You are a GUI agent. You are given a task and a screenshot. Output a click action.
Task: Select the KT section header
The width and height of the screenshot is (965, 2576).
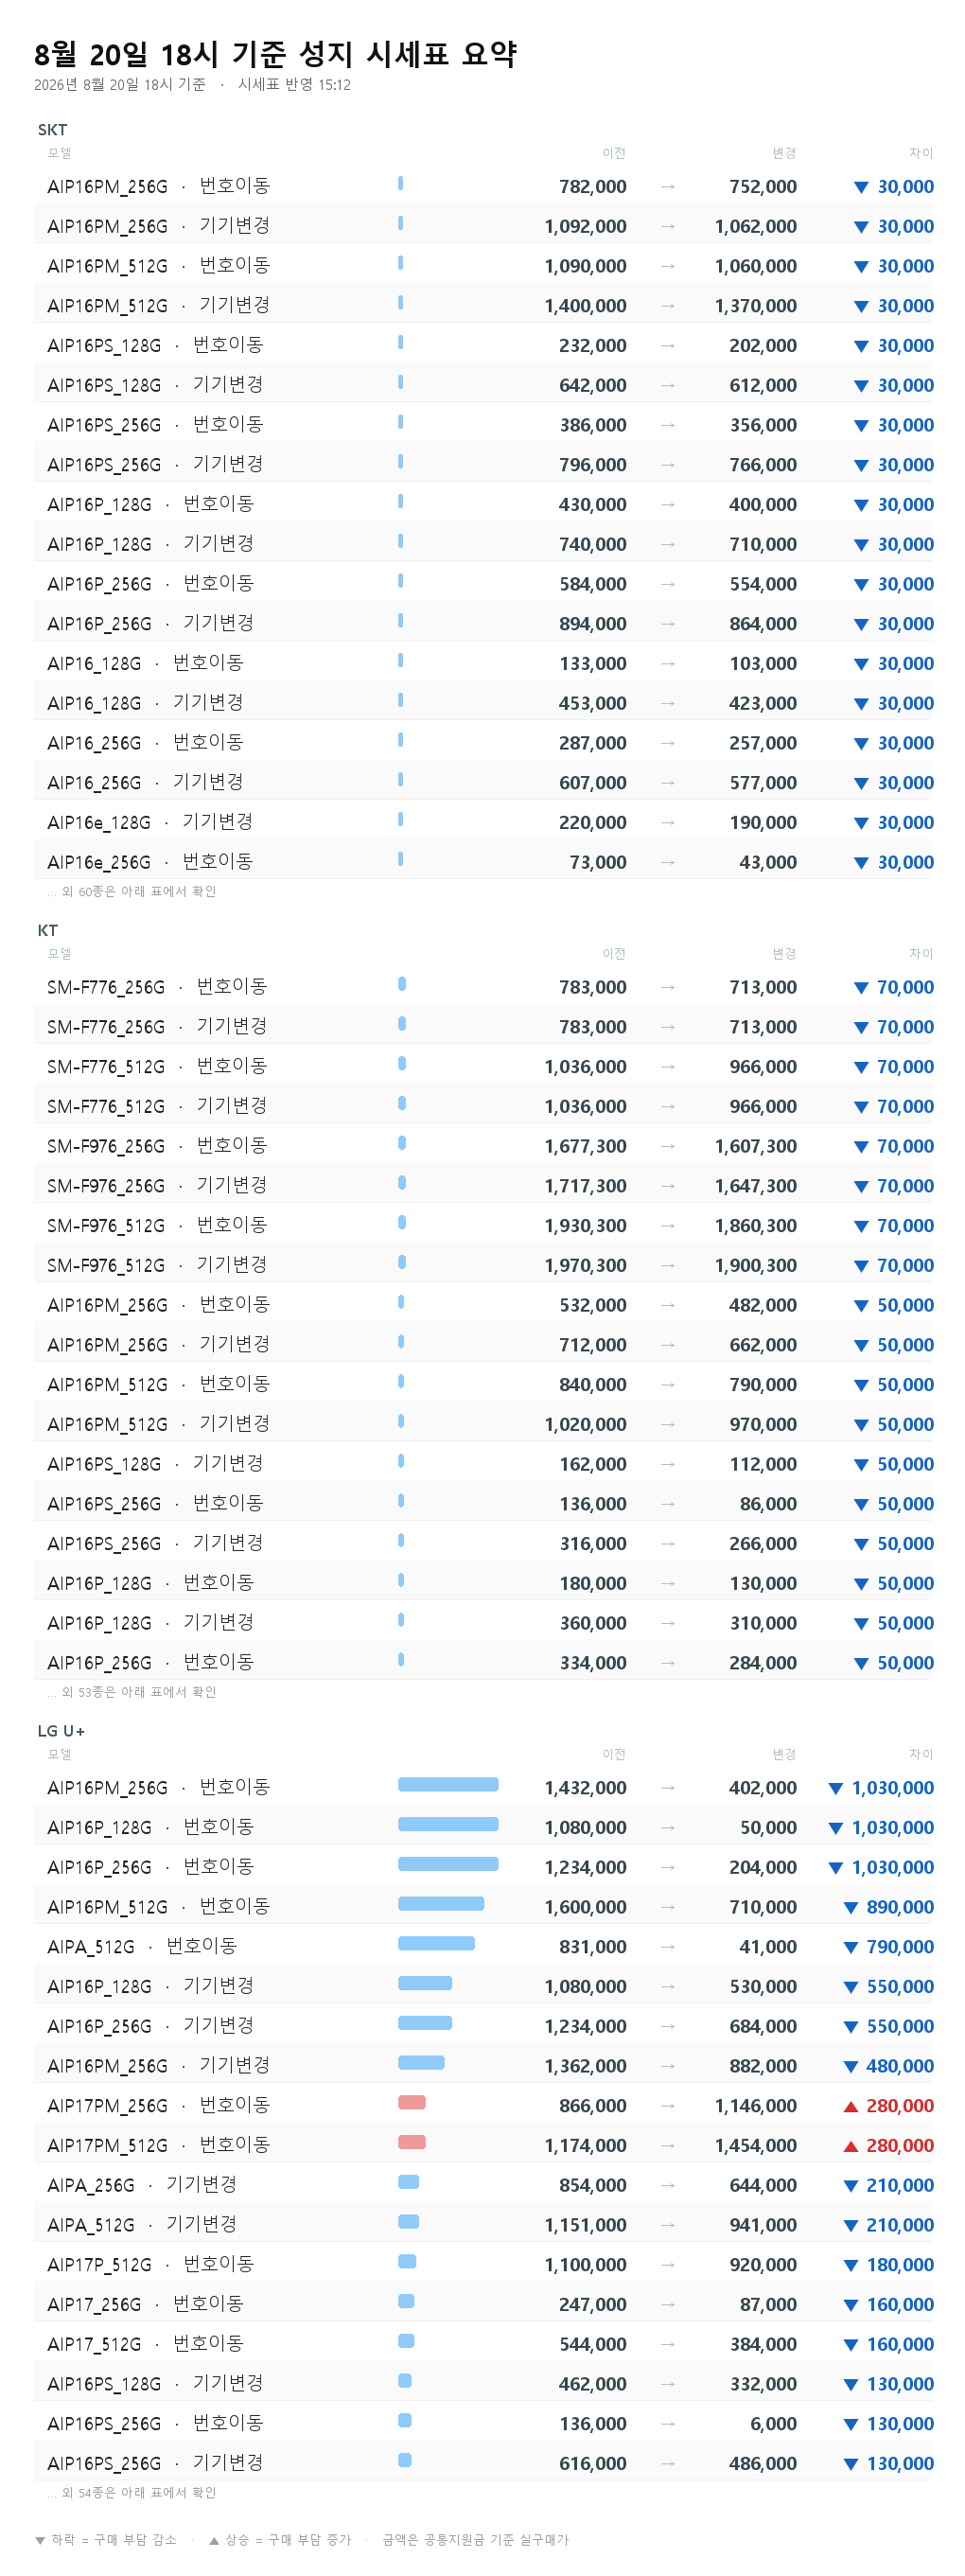point(48,931)
